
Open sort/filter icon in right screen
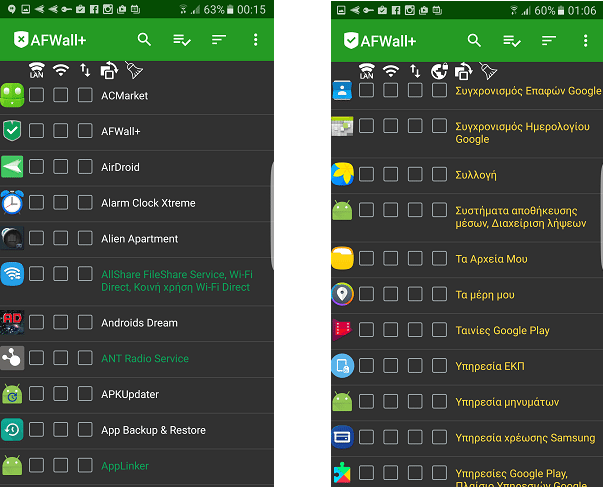pyautogui.click(x=548, y=40)
